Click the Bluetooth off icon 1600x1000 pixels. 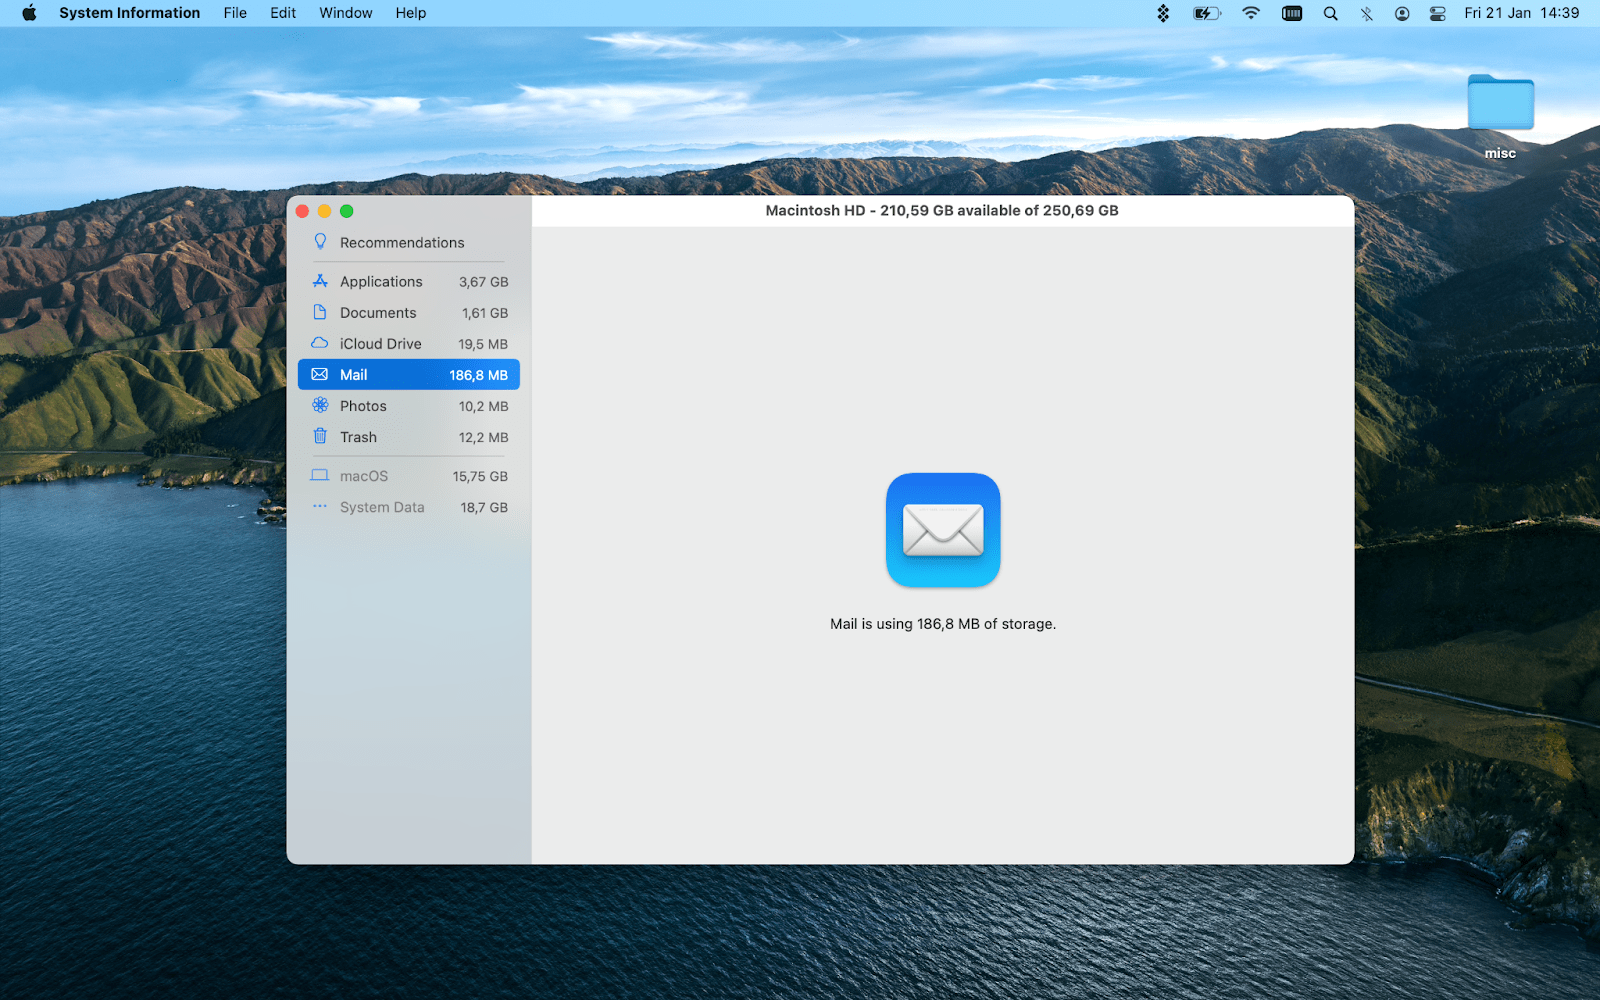click(x=1366, y=13)
